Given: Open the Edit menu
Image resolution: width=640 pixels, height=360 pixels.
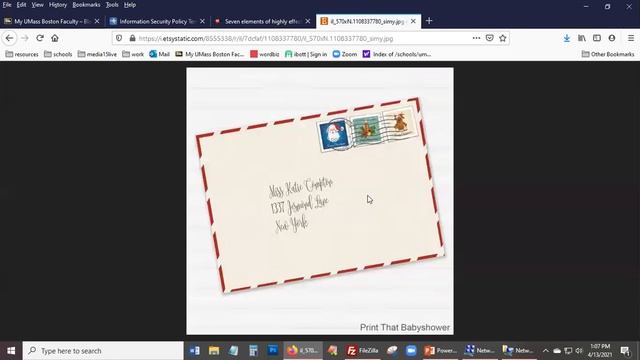Looking at the screenshot, I should point(21,5).
